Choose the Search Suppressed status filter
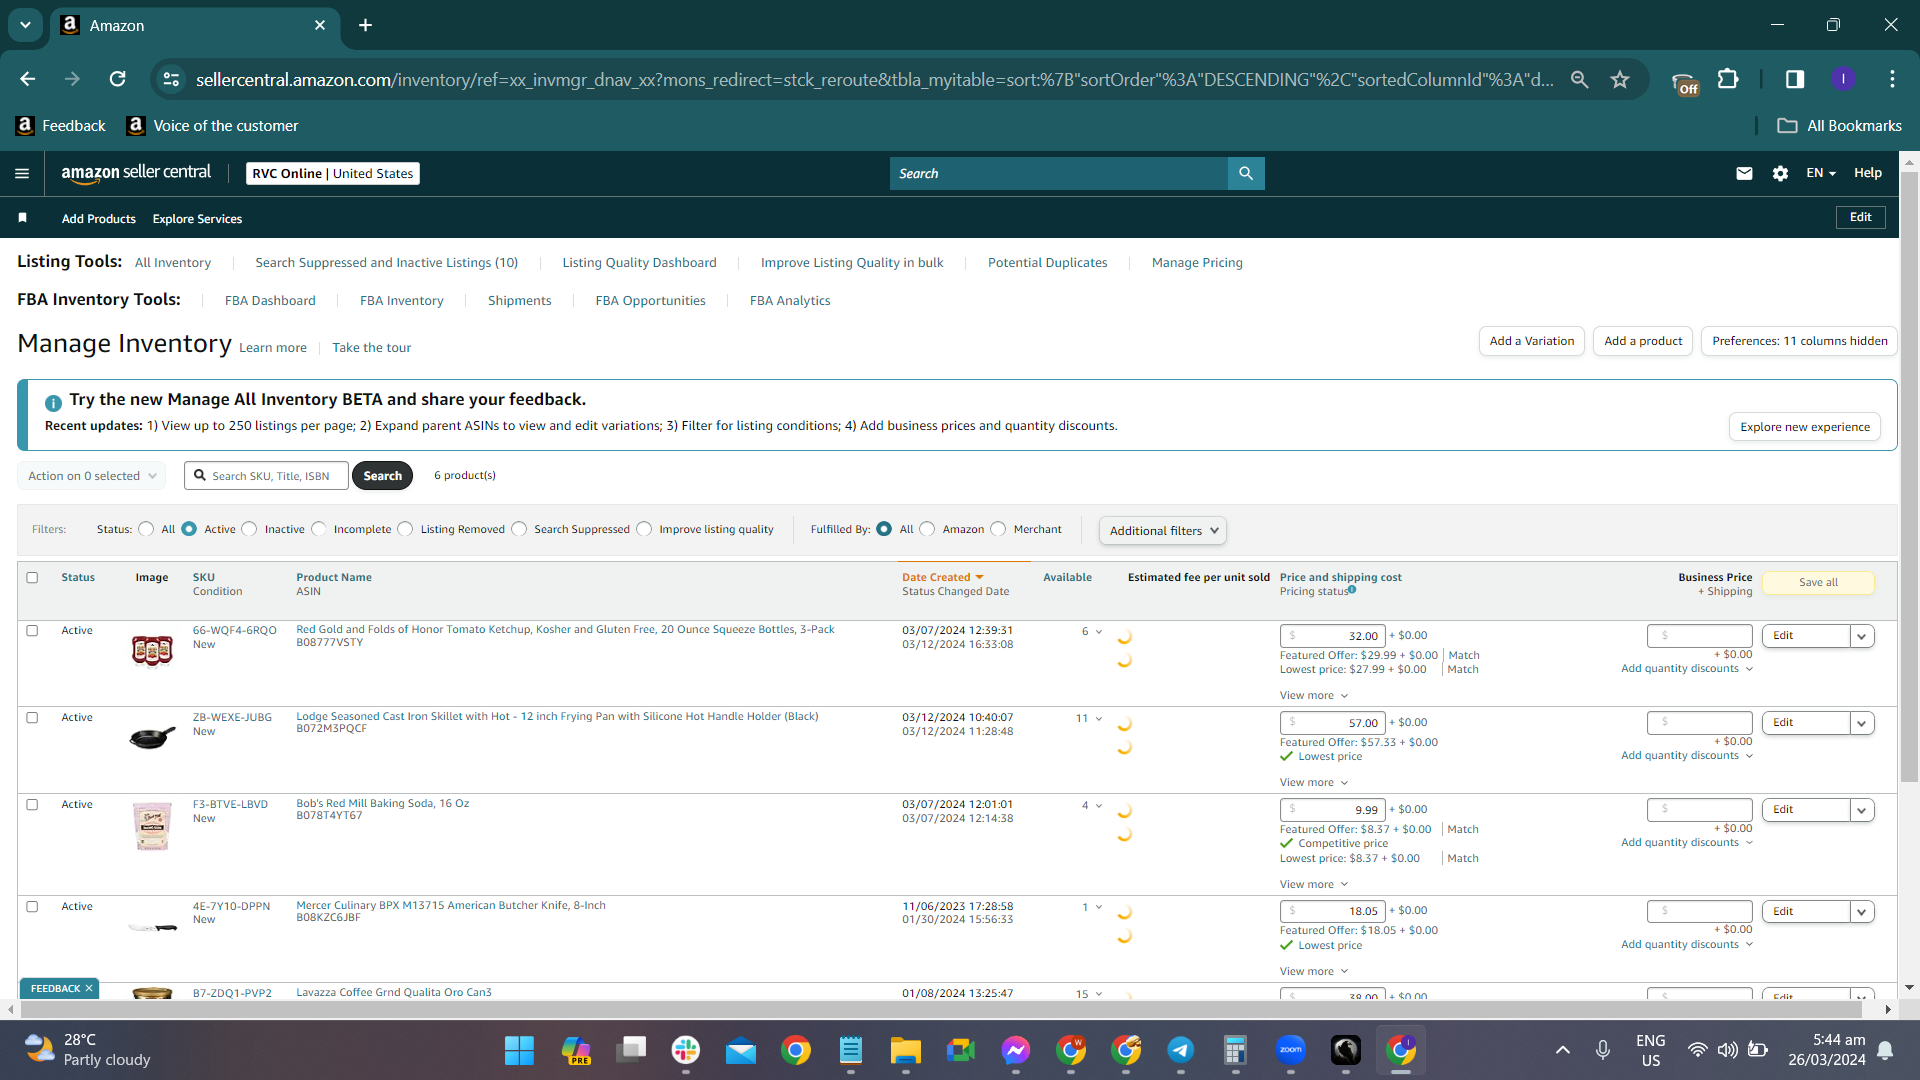 519,529
